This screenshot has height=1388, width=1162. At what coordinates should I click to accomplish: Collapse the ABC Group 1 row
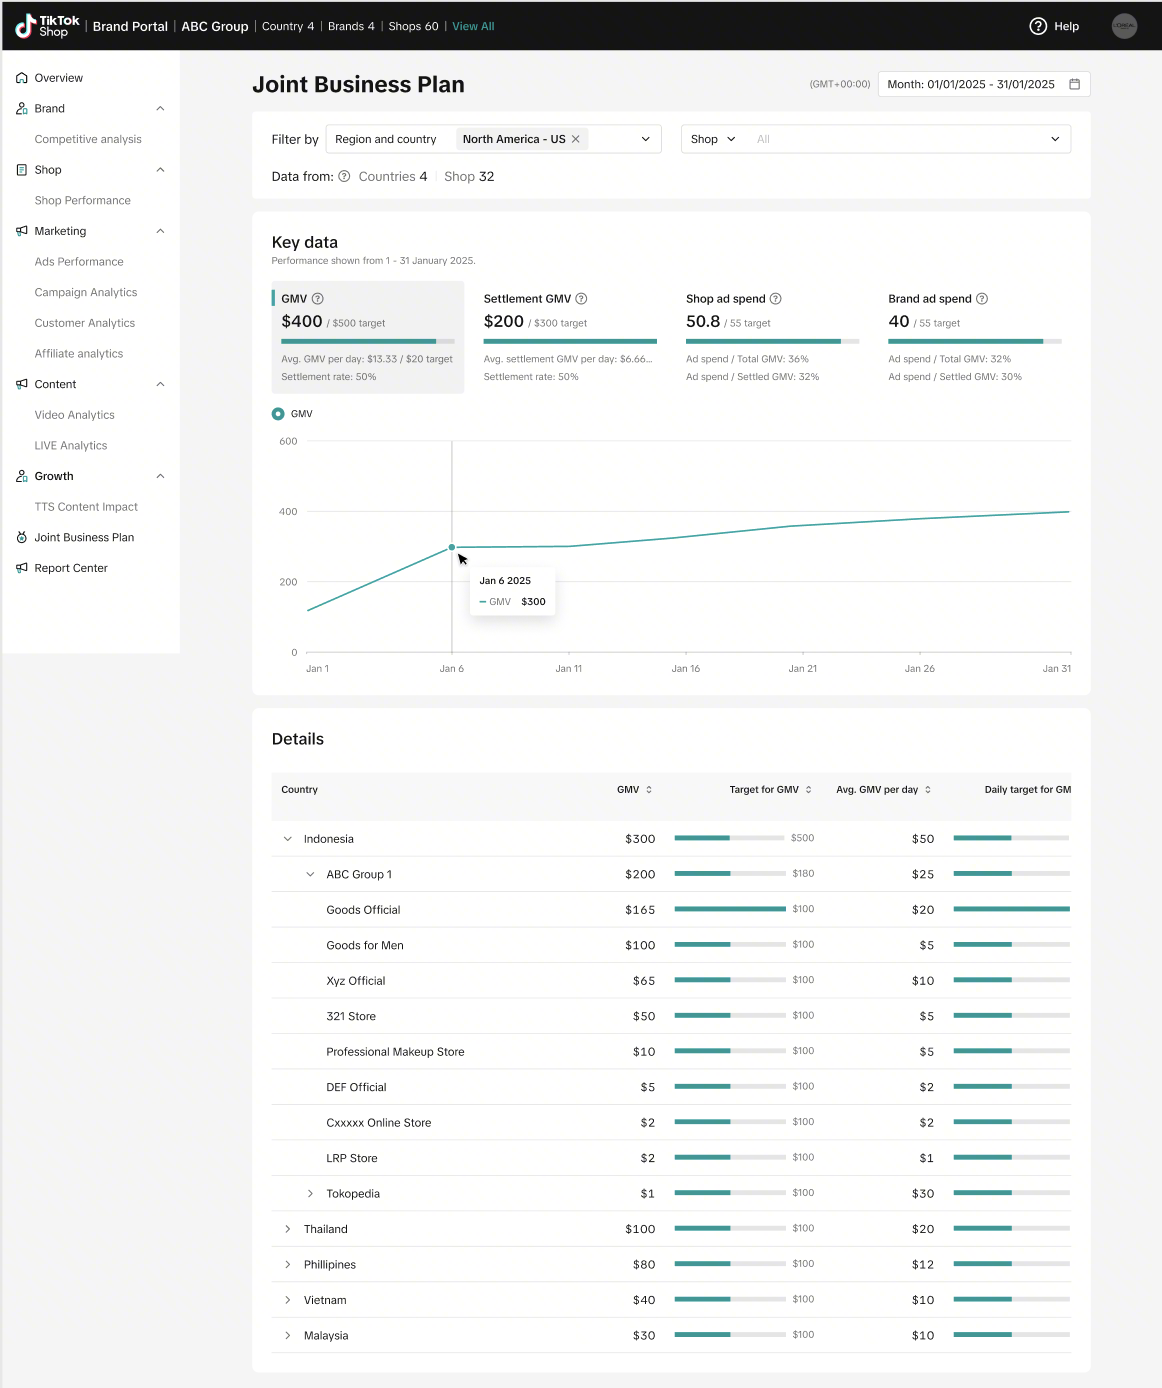[310, 874]
